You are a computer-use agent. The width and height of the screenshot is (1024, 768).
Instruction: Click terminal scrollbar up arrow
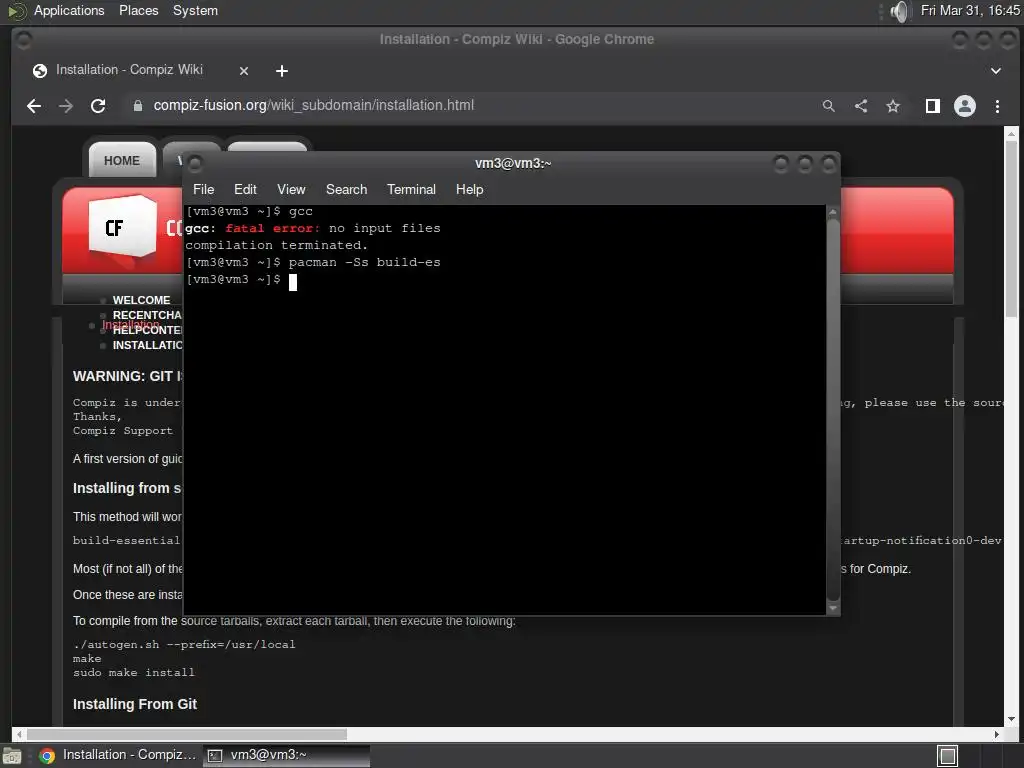coord(833,212)
